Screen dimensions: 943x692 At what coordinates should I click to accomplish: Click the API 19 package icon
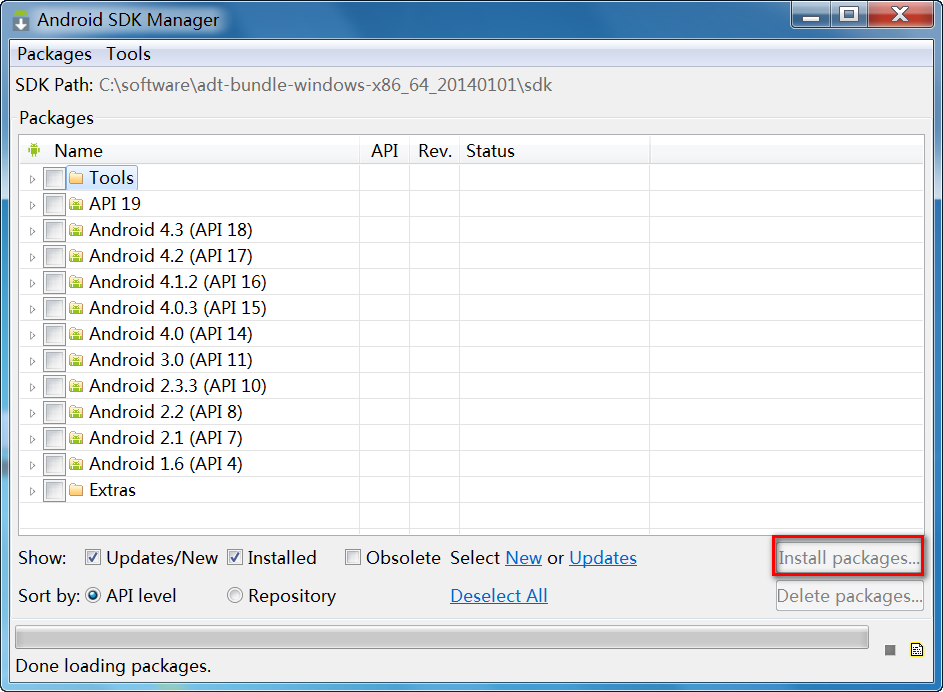[76, 204]
